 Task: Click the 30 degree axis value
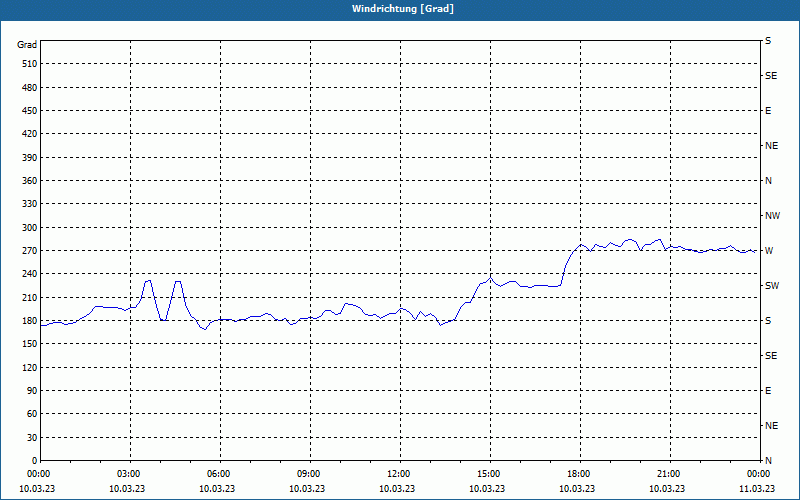tap(32, 437)
